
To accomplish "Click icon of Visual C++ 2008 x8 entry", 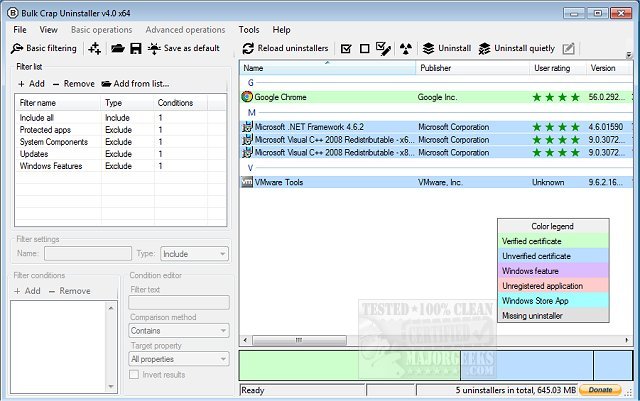I will pos(247,152).
